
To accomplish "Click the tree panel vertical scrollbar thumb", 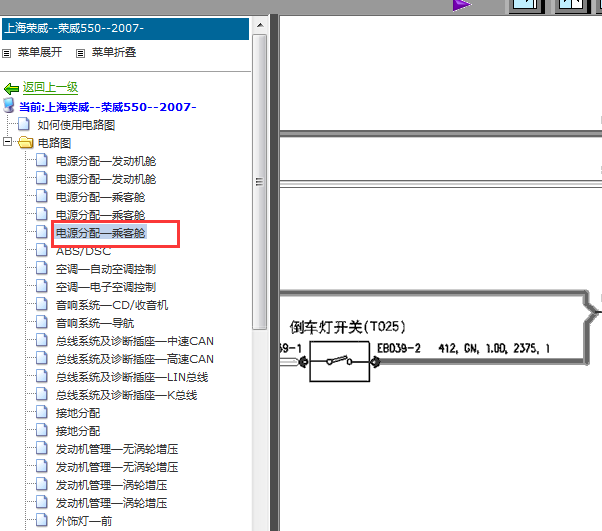I will click(260, 182).
